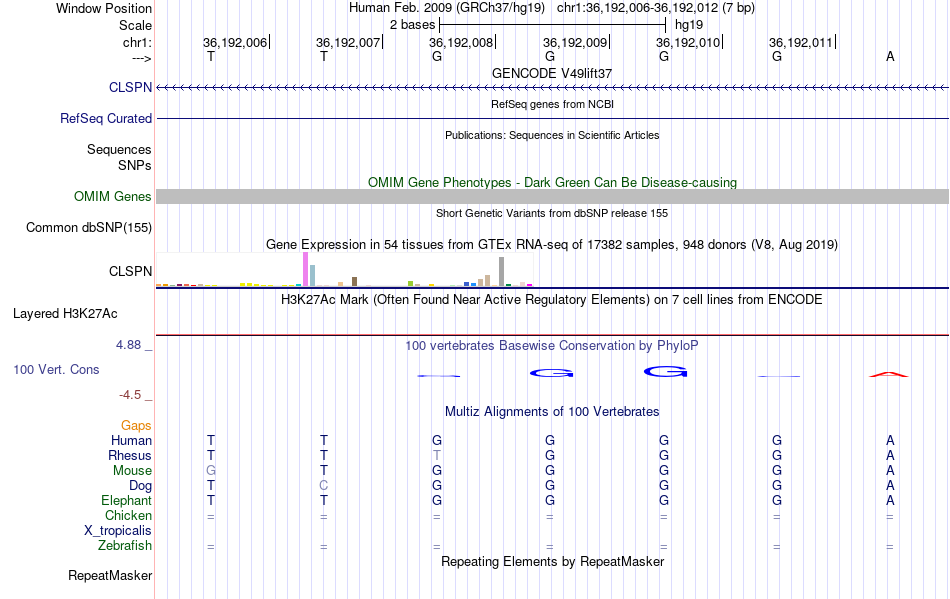Click the tall pink GTEx expression bar

click(x=305, y=269)
